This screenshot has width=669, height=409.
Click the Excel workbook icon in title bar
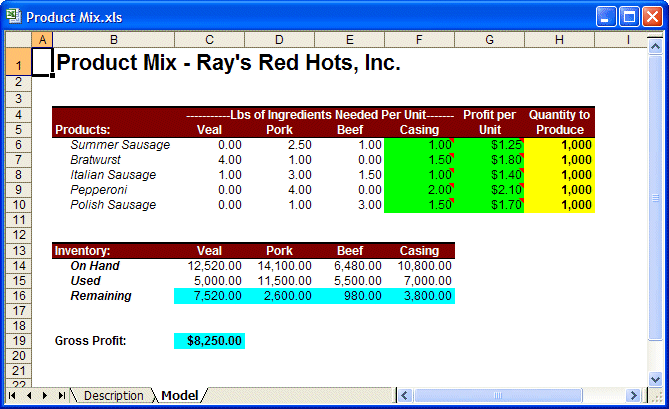coord(14,16)
